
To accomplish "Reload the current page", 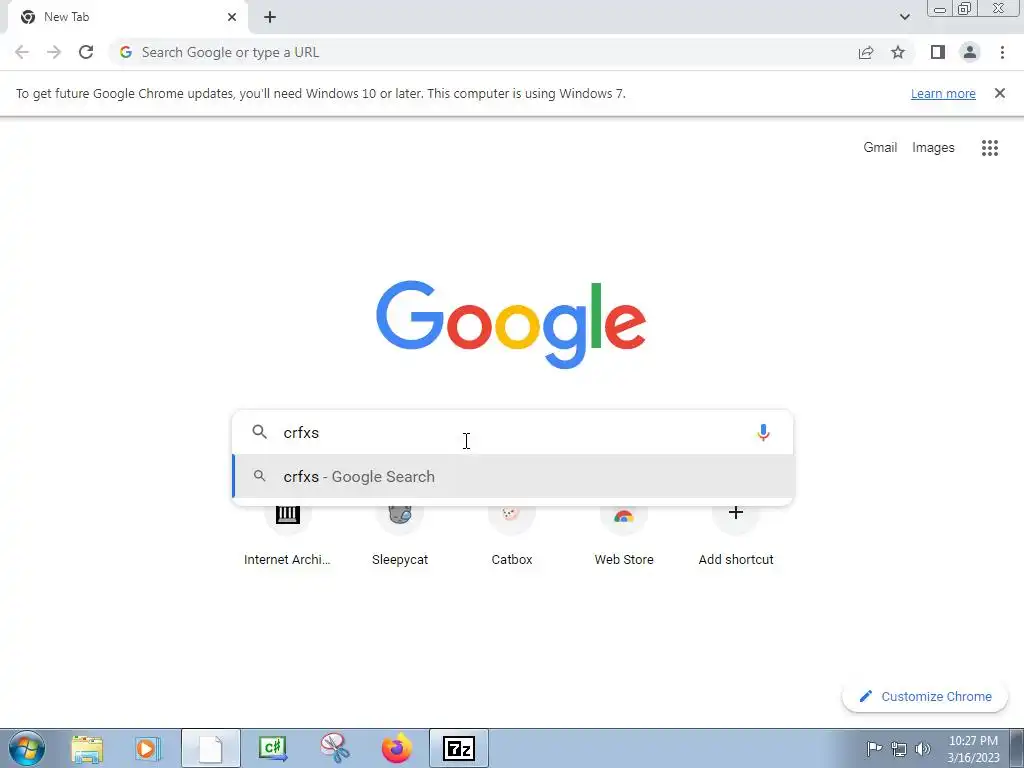I will [x=86, y=52].
